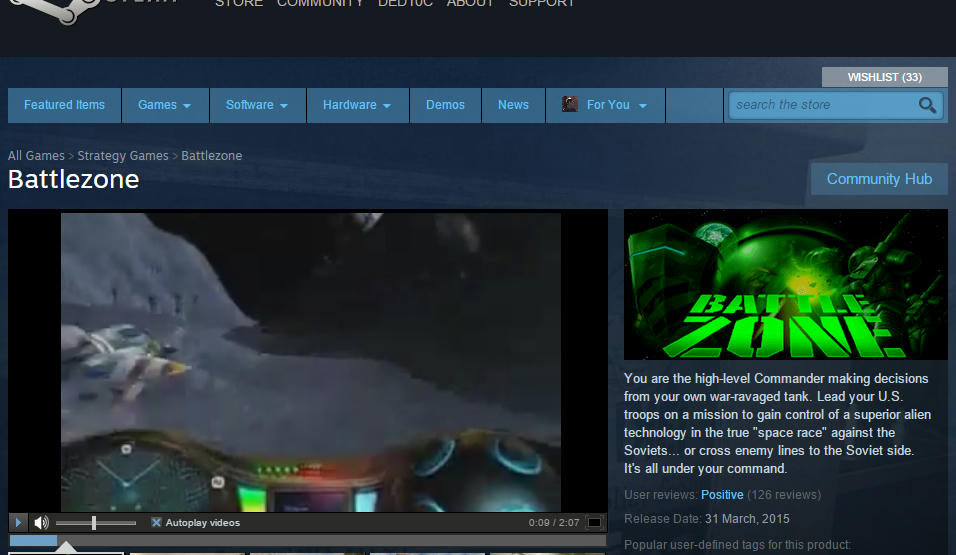This screenshot has height=555, width=956.
Task: Click the user avatar beside For You
Action: (569, 104)
